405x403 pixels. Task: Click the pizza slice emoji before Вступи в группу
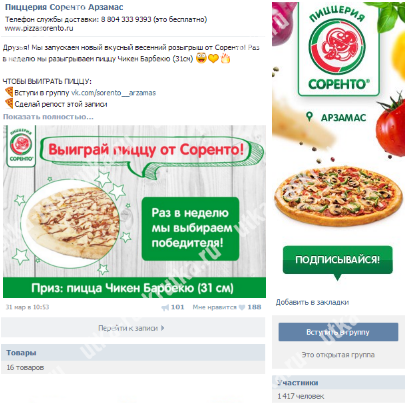9,92
